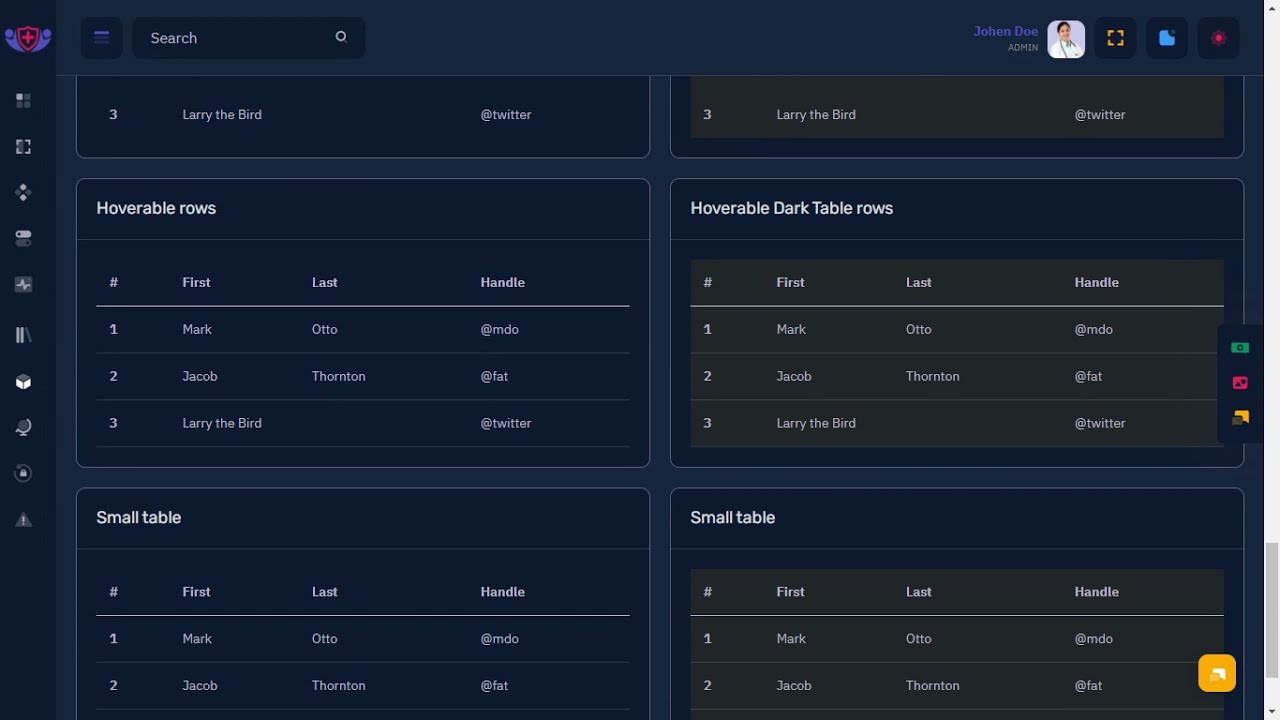The height and width of the screenshot is (720, 1280).
Task: Click the search magnifier icon
Action: click(x=341, y=37)
